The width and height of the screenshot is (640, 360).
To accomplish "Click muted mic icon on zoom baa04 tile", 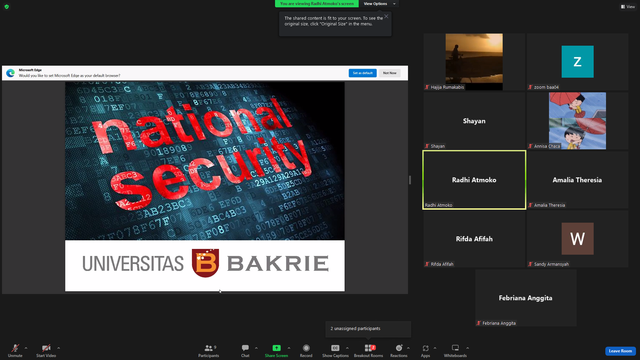I will [x=530, y=87].
